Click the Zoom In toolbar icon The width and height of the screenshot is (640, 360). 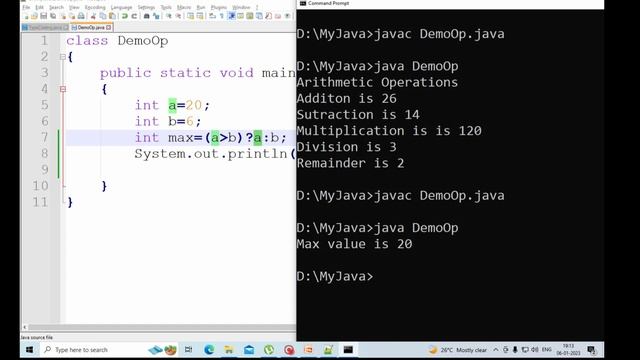point(169,16)
